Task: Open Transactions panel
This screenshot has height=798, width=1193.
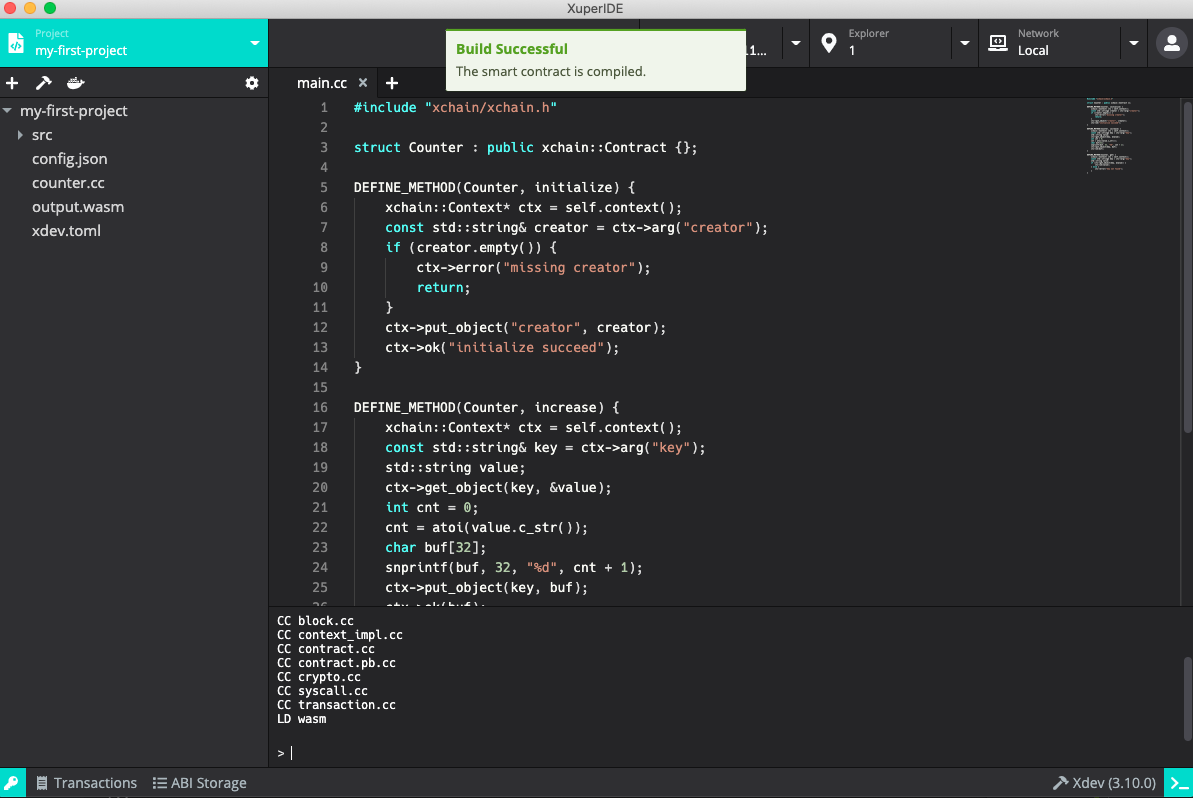Action: pyautogui.click(x=87, y=783)
